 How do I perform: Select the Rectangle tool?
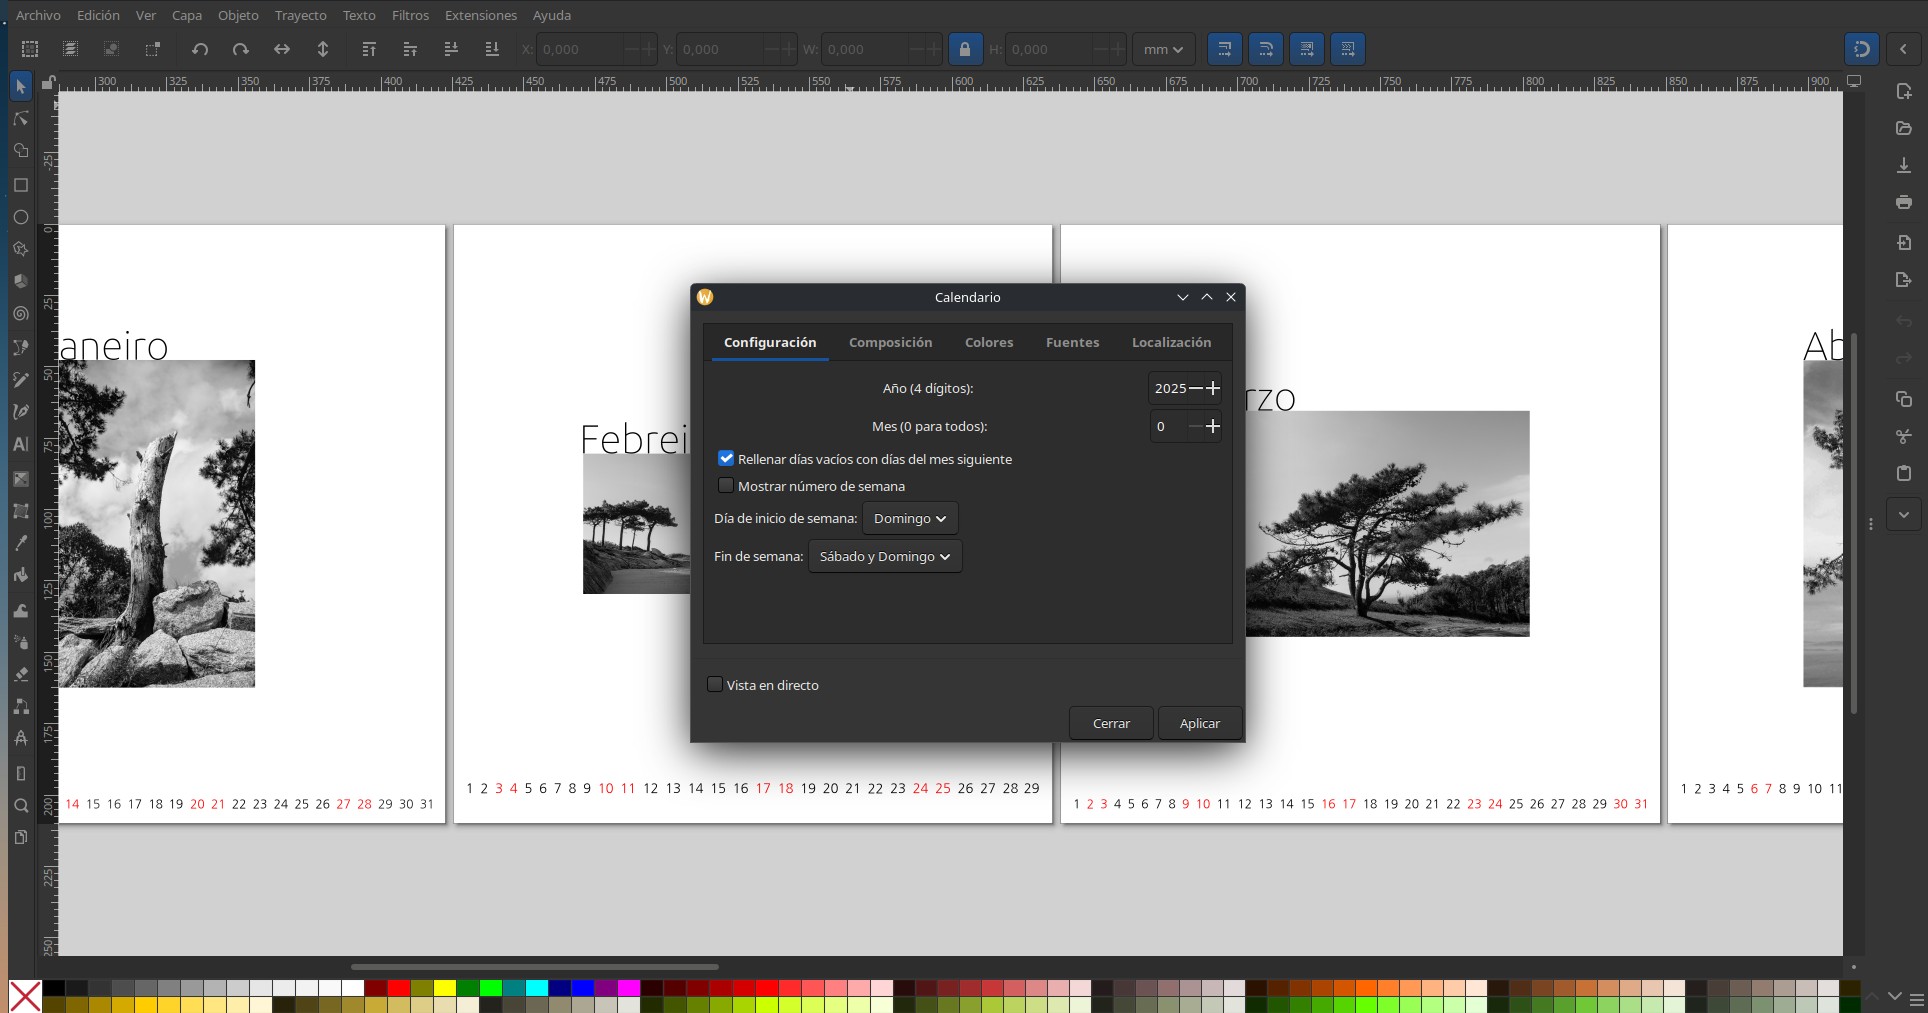point(20,185)
